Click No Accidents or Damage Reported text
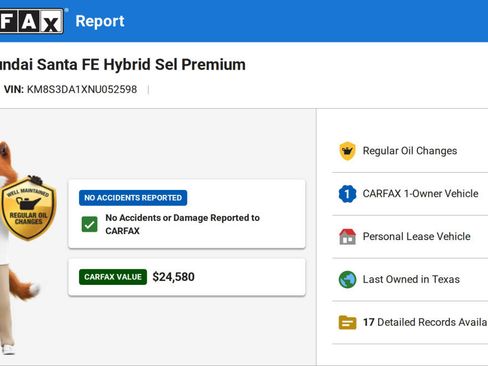488x366 pixels. pos(182,224)
